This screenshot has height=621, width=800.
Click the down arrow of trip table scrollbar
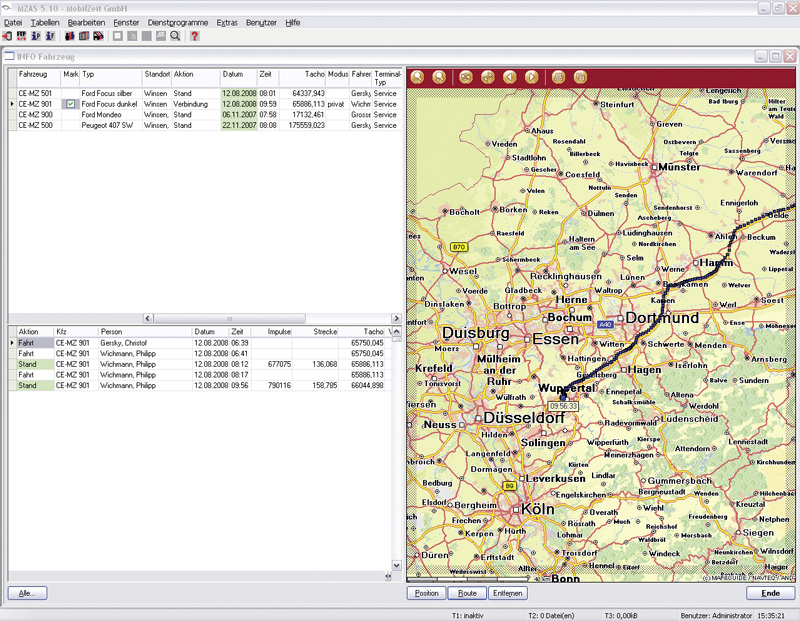(396, 565)
